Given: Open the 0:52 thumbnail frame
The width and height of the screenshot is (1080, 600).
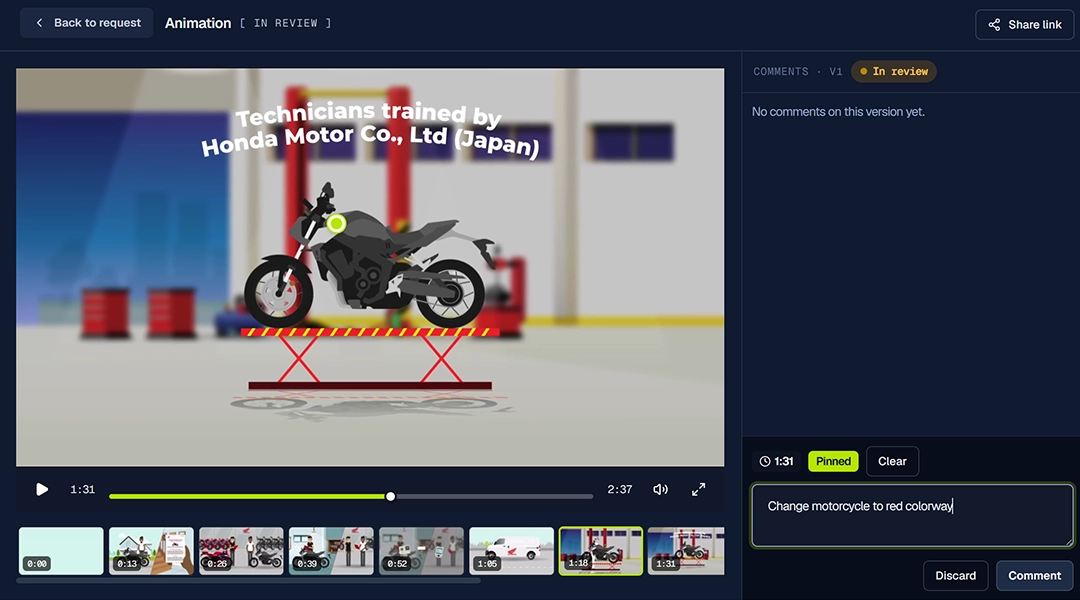Looking at the screenshot, I should [x=422, y=550].
